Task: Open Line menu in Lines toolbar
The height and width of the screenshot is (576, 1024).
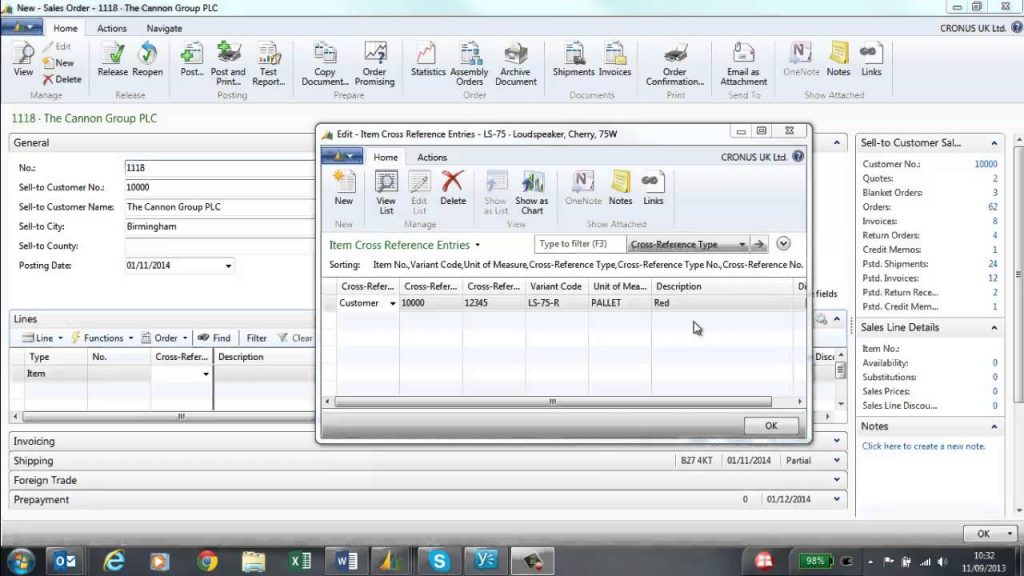Action: [42, 338]
